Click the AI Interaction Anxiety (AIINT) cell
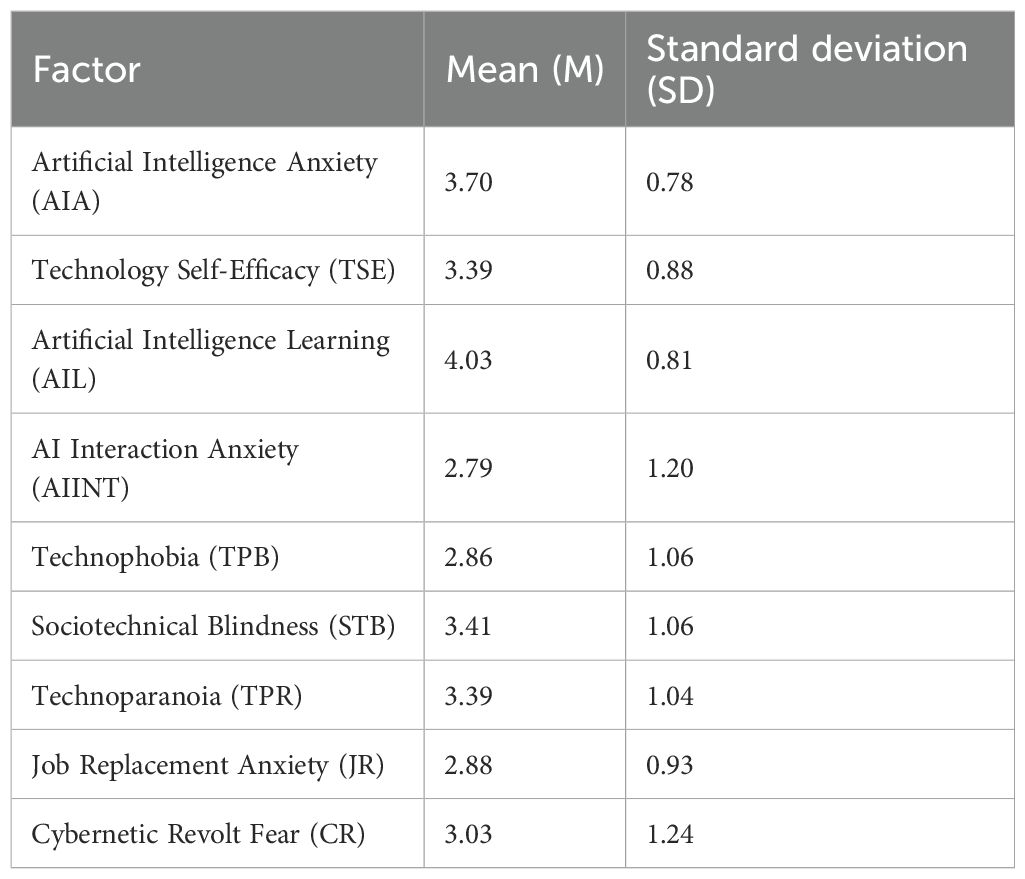This screenshot has height=879, width=1025. [165, 468]
